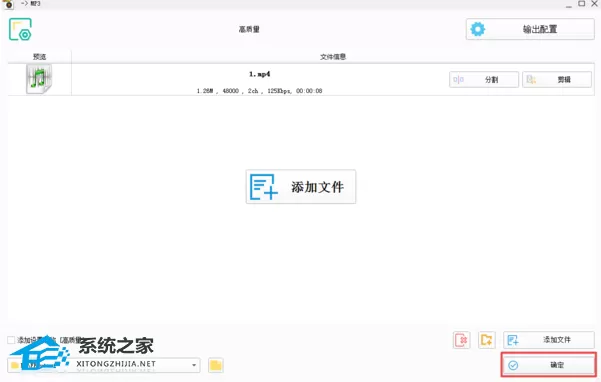
Task: Confirm with the 确定 button
Action: [x=549, y=365]
